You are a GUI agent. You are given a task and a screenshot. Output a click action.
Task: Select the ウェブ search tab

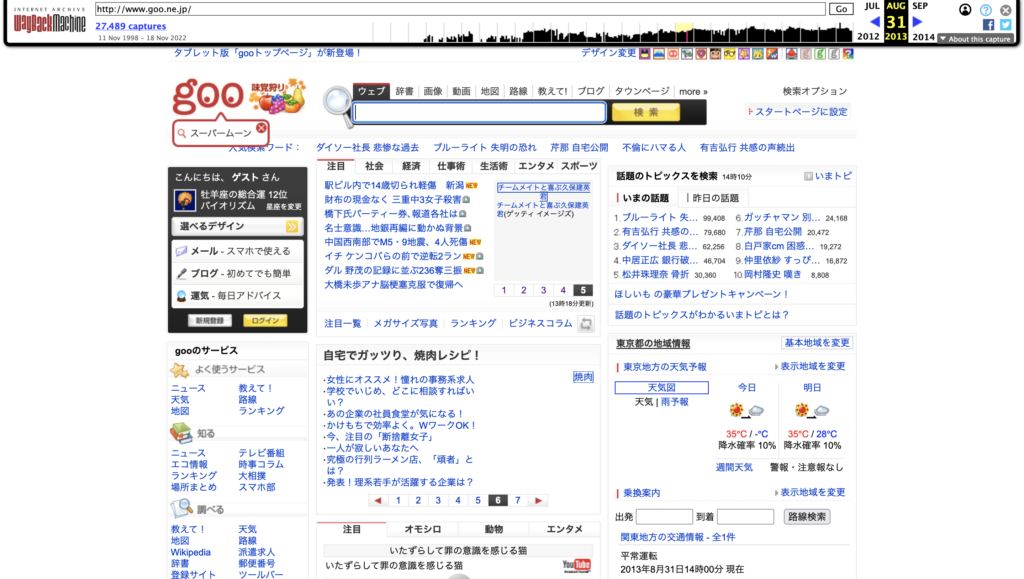(372, 91)
